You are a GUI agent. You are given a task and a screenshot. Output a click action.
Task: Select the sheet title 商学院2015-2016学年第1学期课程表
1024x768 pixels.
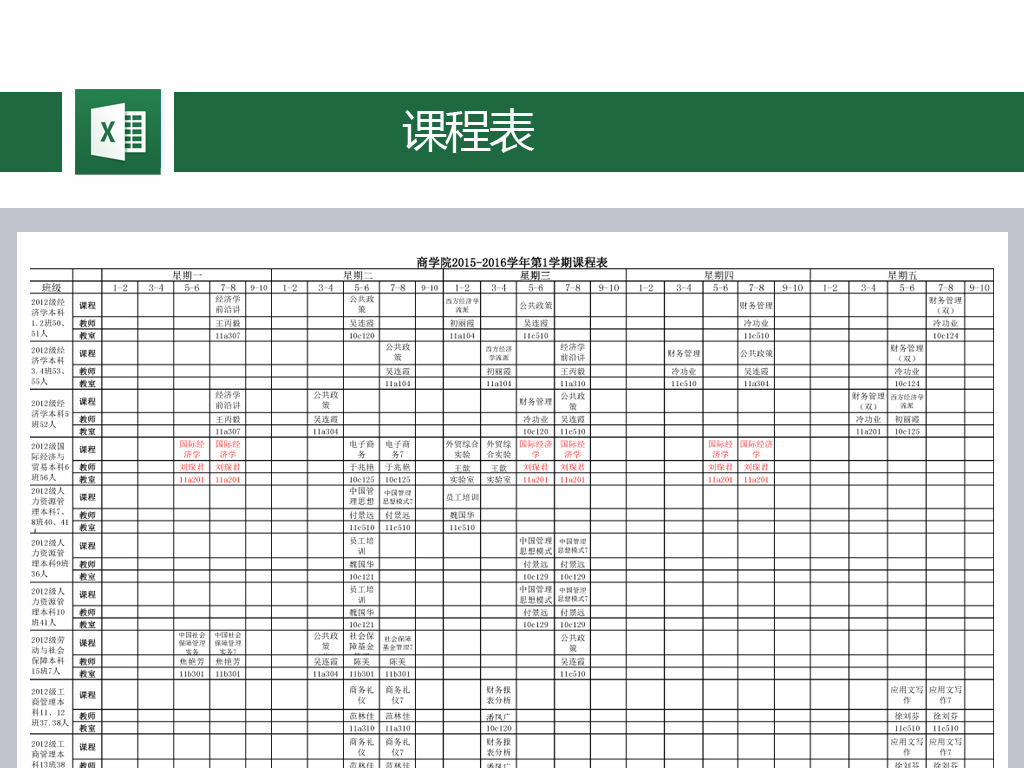512,263
